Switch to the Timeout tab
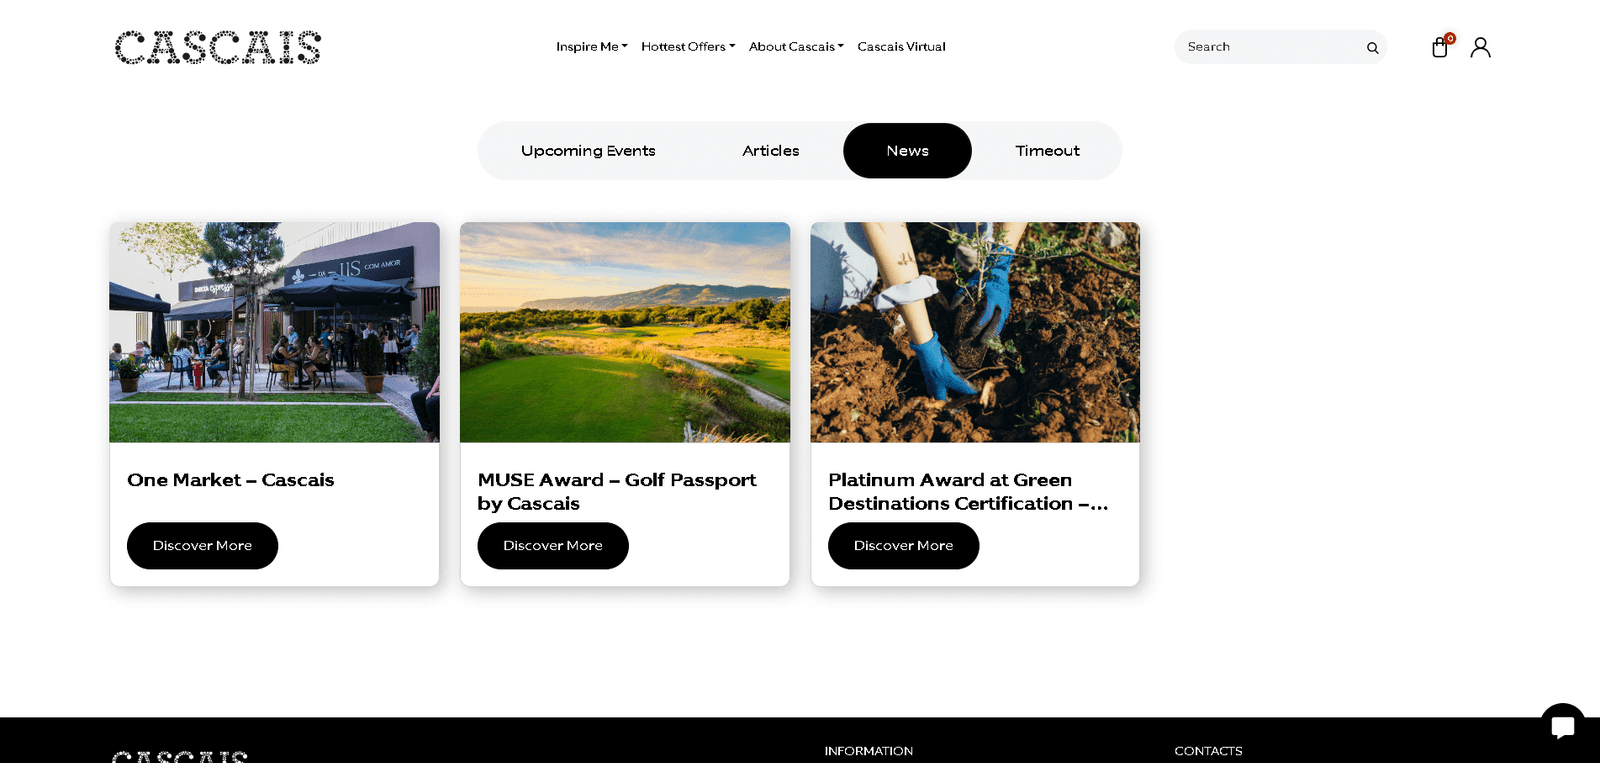1600x763 pixels. [x=1047, y=151]
